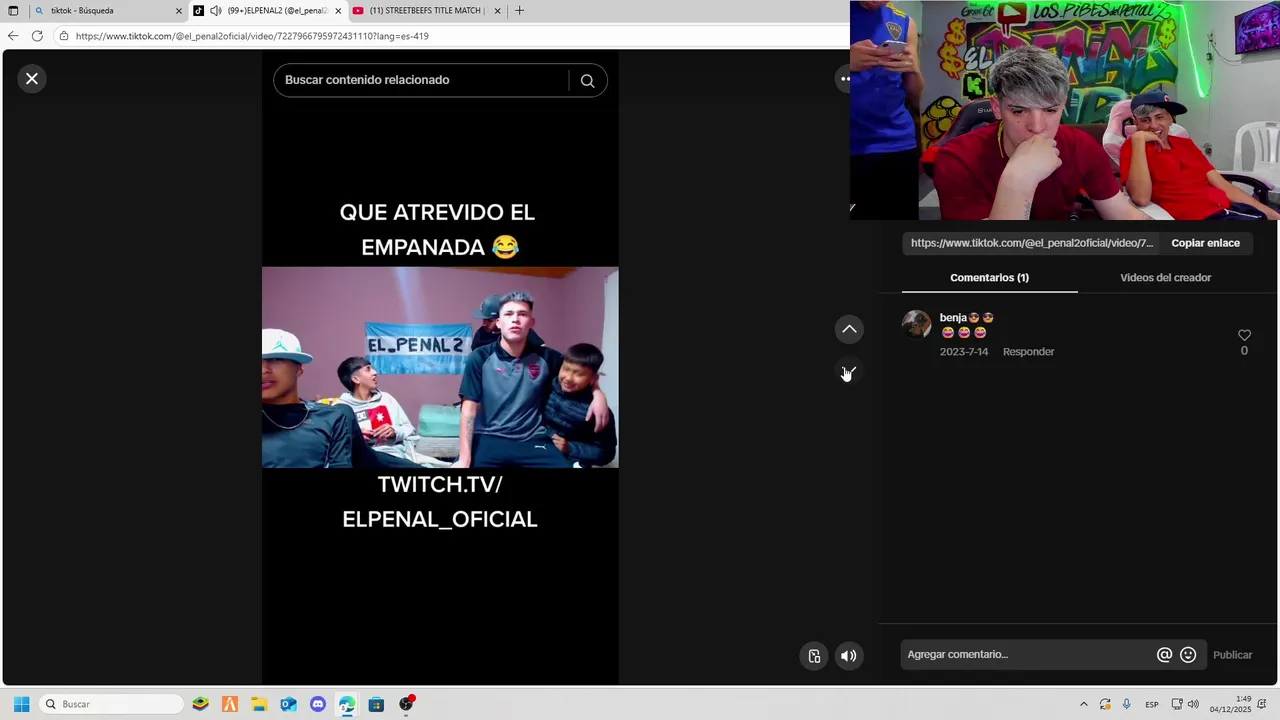Screen dimensions: 1280x720
Task: Open the notifications bell in tray
Action: tap(1262, 704)
